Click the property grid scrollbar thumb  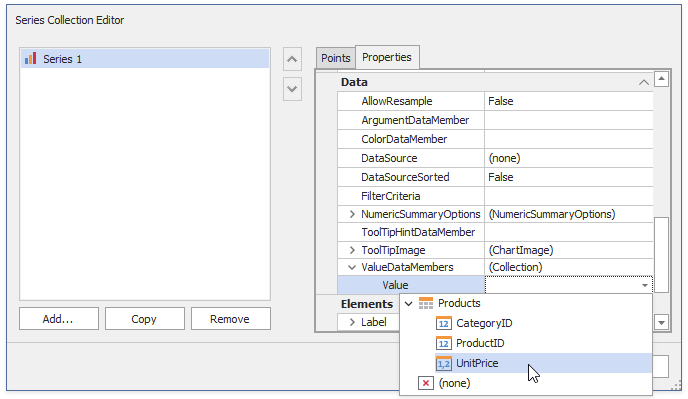[x=661, y=255]
